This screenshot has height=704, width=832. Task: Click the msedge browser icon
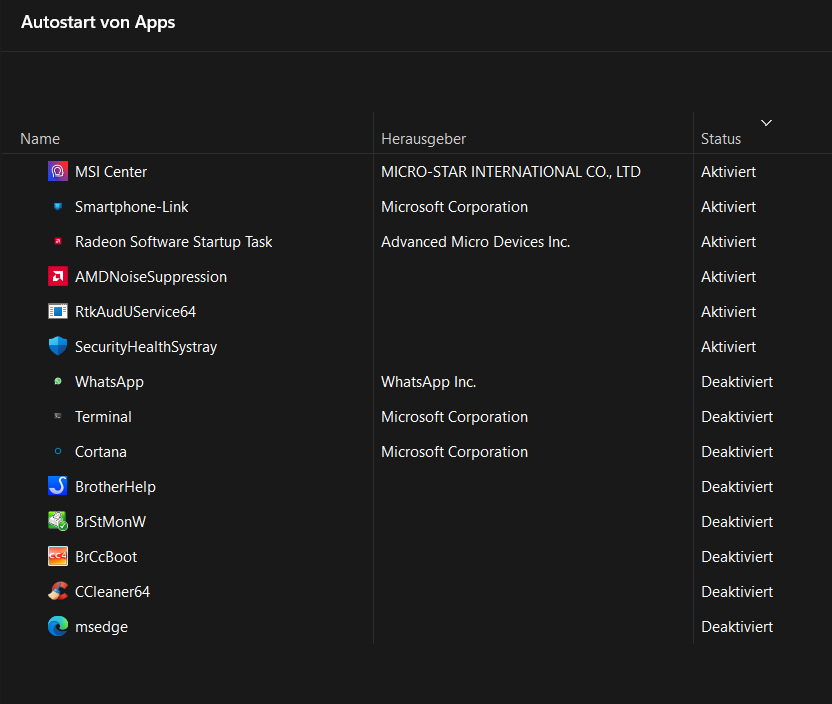(x=58, y=627)
